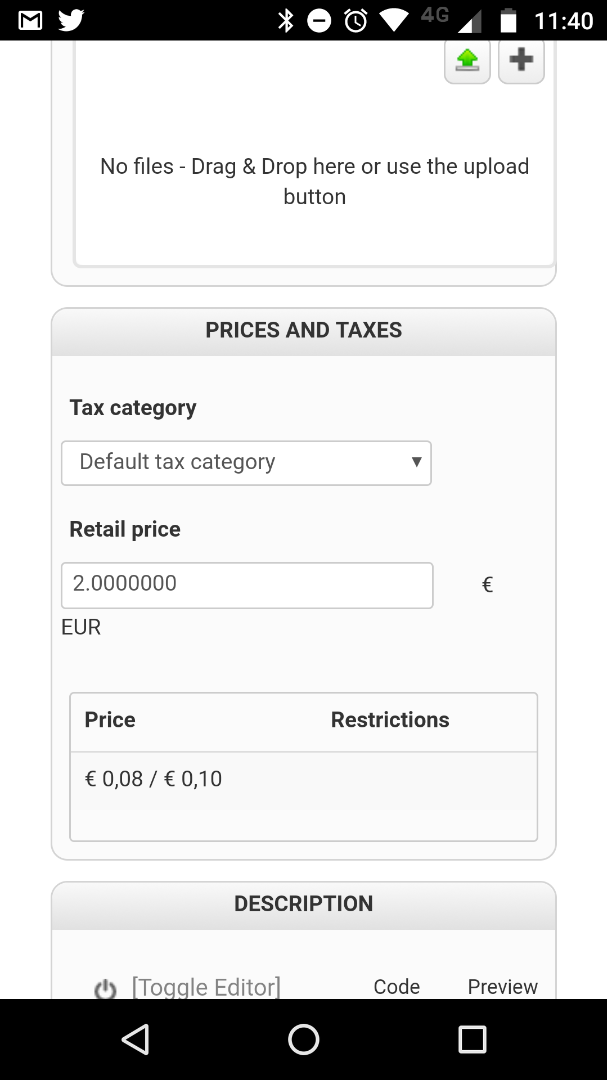Click the green upload arrow icon
The width and height of the screenshot is (607, 1080).
(467, 61)
